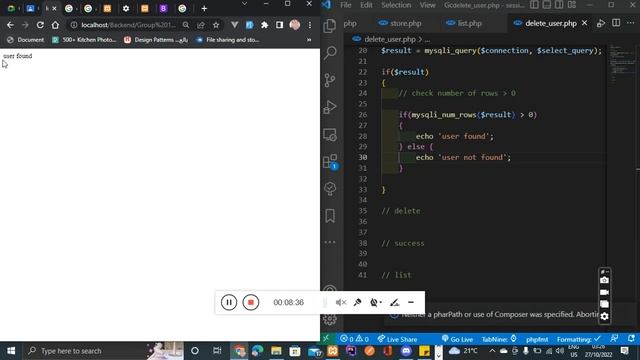Minimize the recorder toolbar
This screenshot has width=640, height=360.
pyautogui.click(x=411, y=302)
